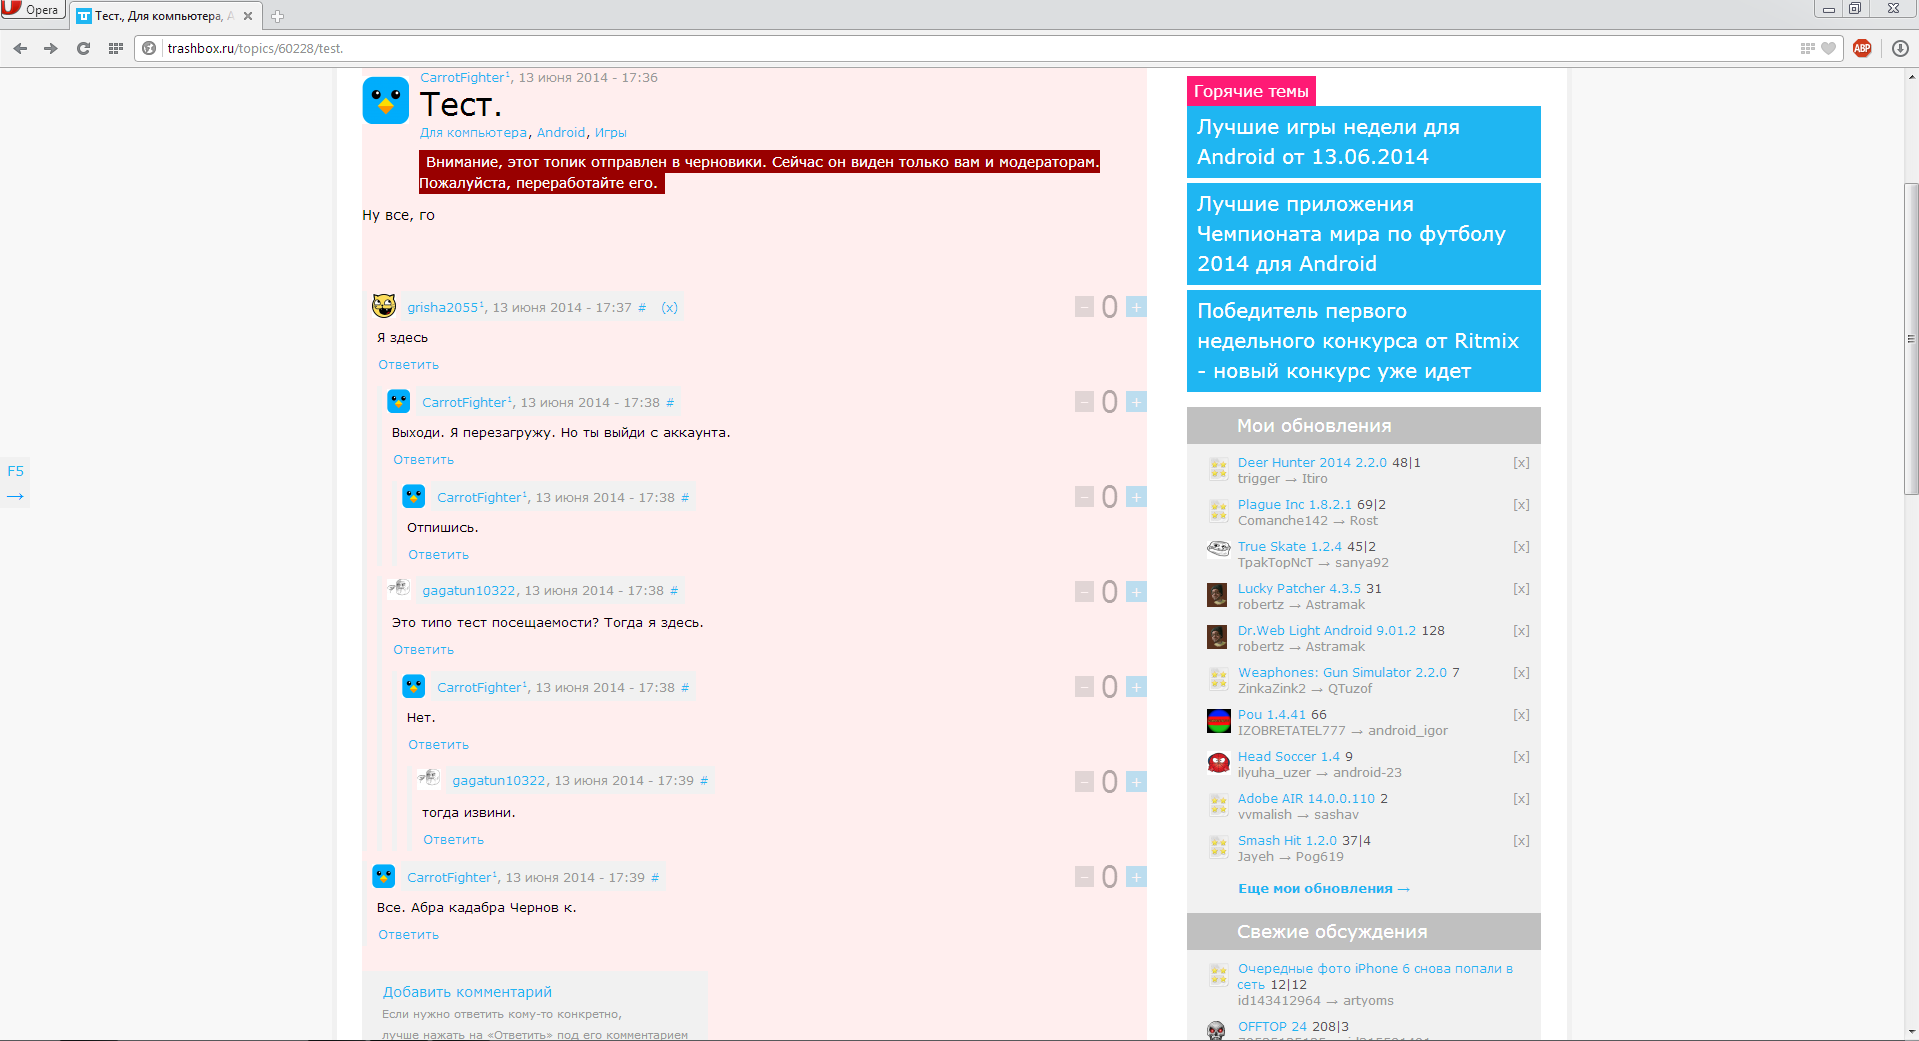Viewport: 1919px width, 1041px height.
Task: Add page to bookmarks heart icon
Action: click(1829, 48)
